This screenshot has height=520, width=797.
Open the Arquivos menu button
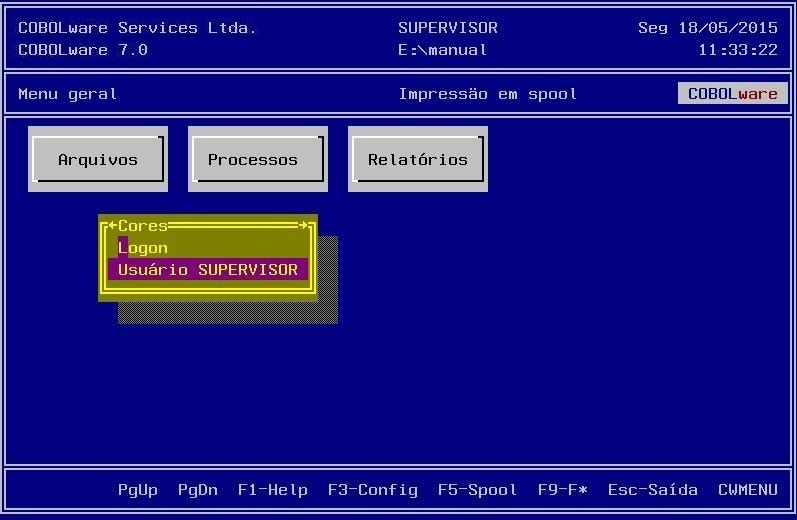coord(98,159)
